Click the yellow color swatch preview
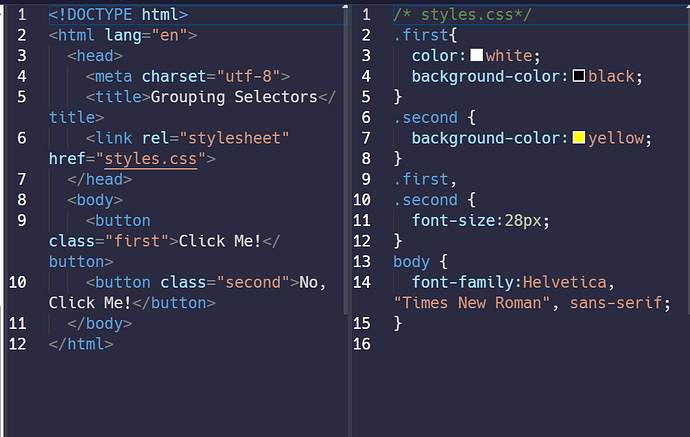The width and height of the screenshot is (690, 437). click(x=578, y=138)
